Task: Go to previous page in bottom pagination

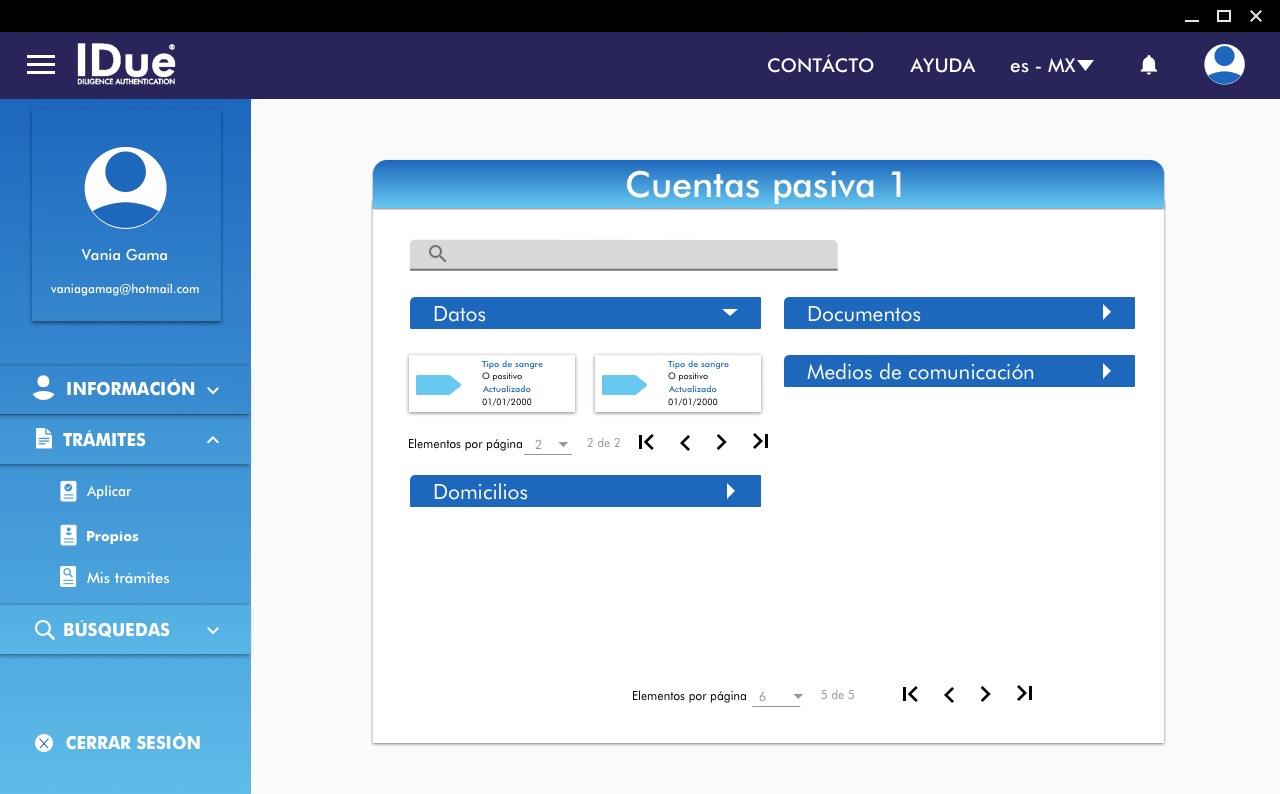Action: click(x=948, y=694)
